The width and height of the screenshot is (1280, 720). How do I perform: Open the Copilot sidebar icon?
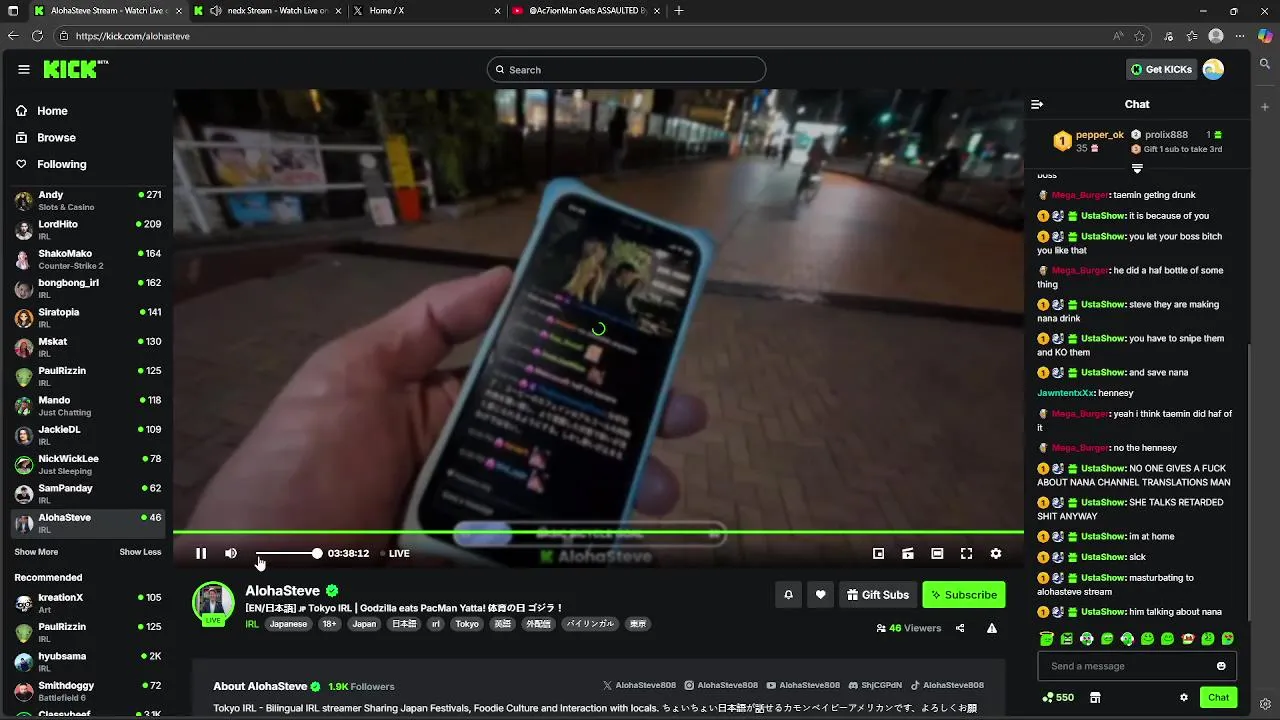(1265, 36)
